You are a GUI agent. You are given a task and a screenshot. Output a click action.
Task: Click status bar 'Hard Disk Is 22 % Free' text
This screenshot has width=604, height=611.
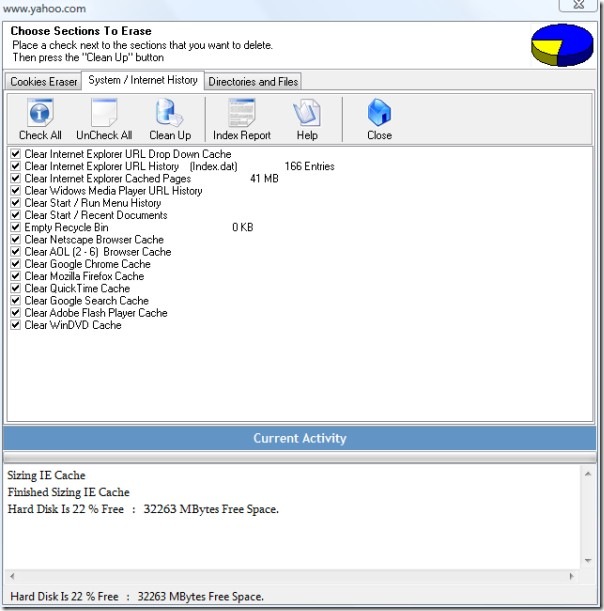point(137,597)
